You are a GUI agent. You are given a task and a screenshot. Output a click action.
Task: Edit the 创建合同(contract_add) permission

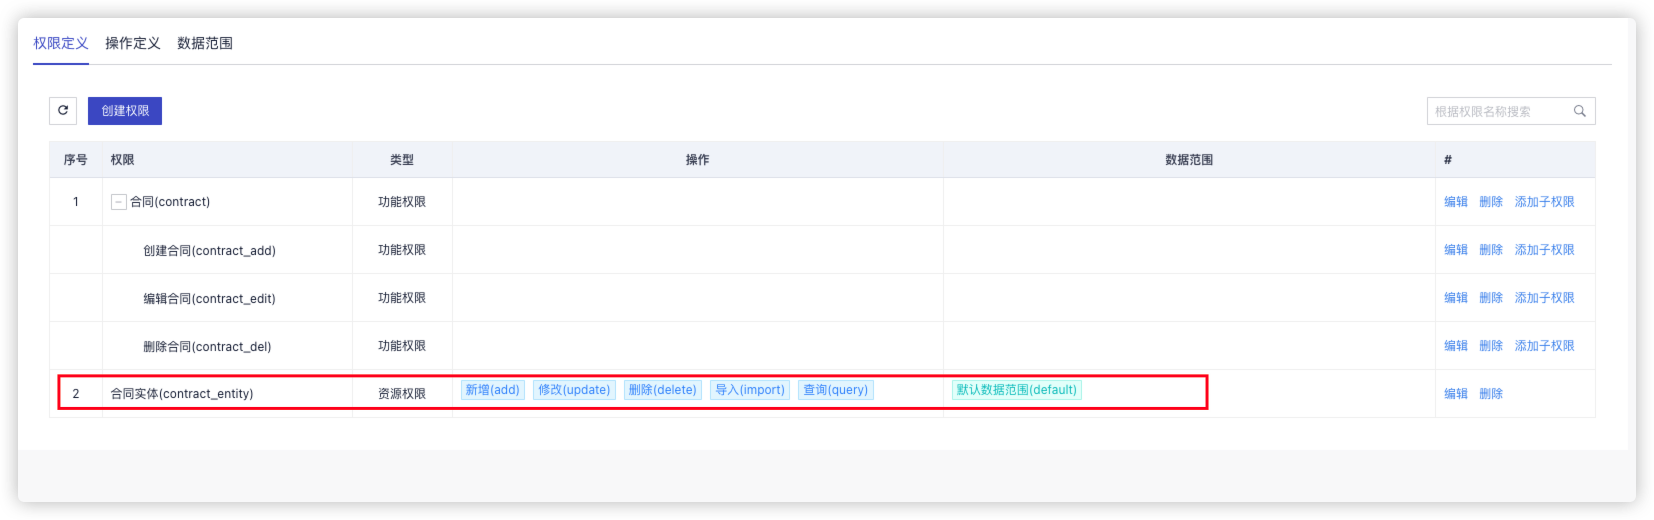click(x=1455, y=250)
